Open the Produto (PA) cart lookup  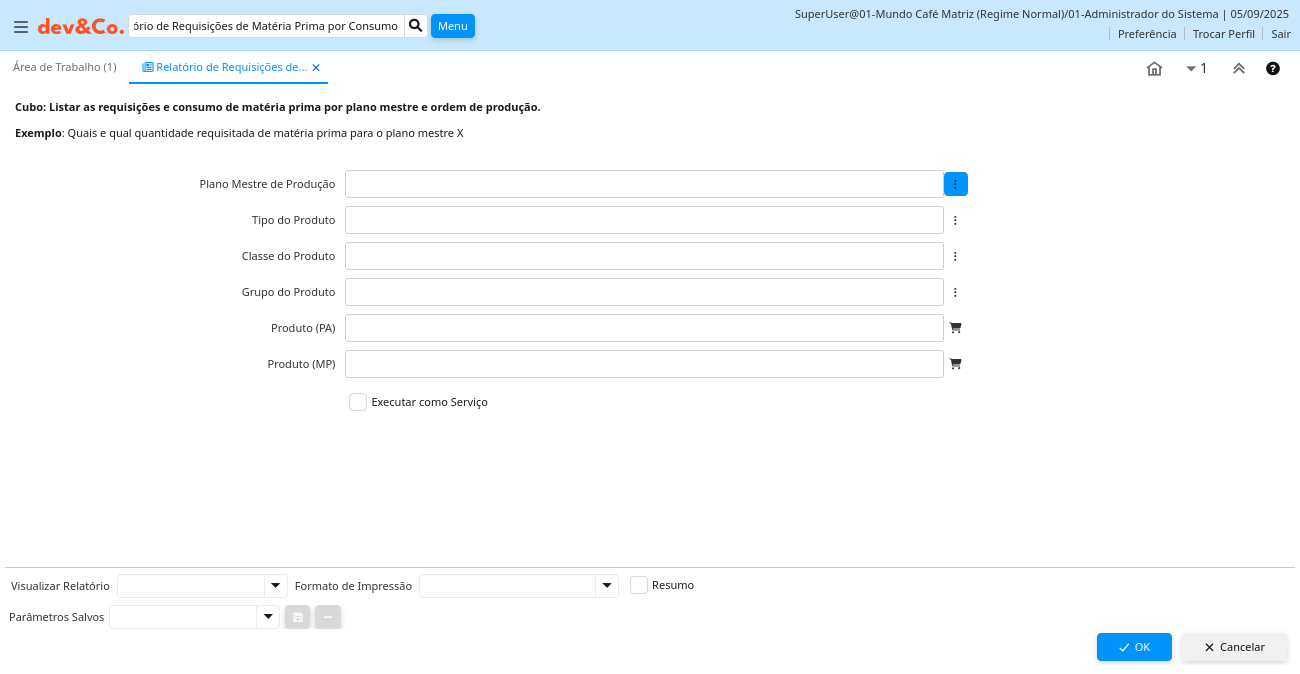pyautogui.click(x=955, y=328)
